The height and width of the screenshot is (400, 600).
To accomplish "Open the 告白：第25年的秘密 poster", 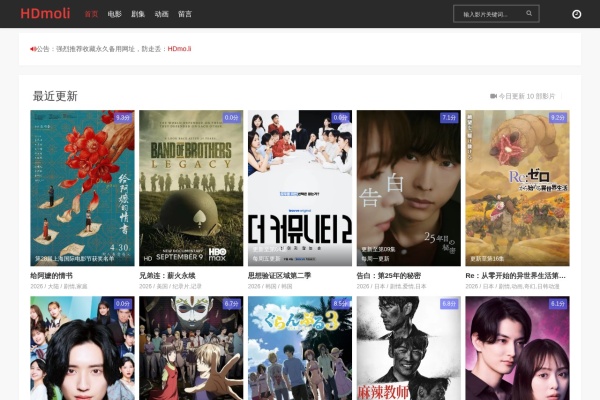I will tap(409, 188).
